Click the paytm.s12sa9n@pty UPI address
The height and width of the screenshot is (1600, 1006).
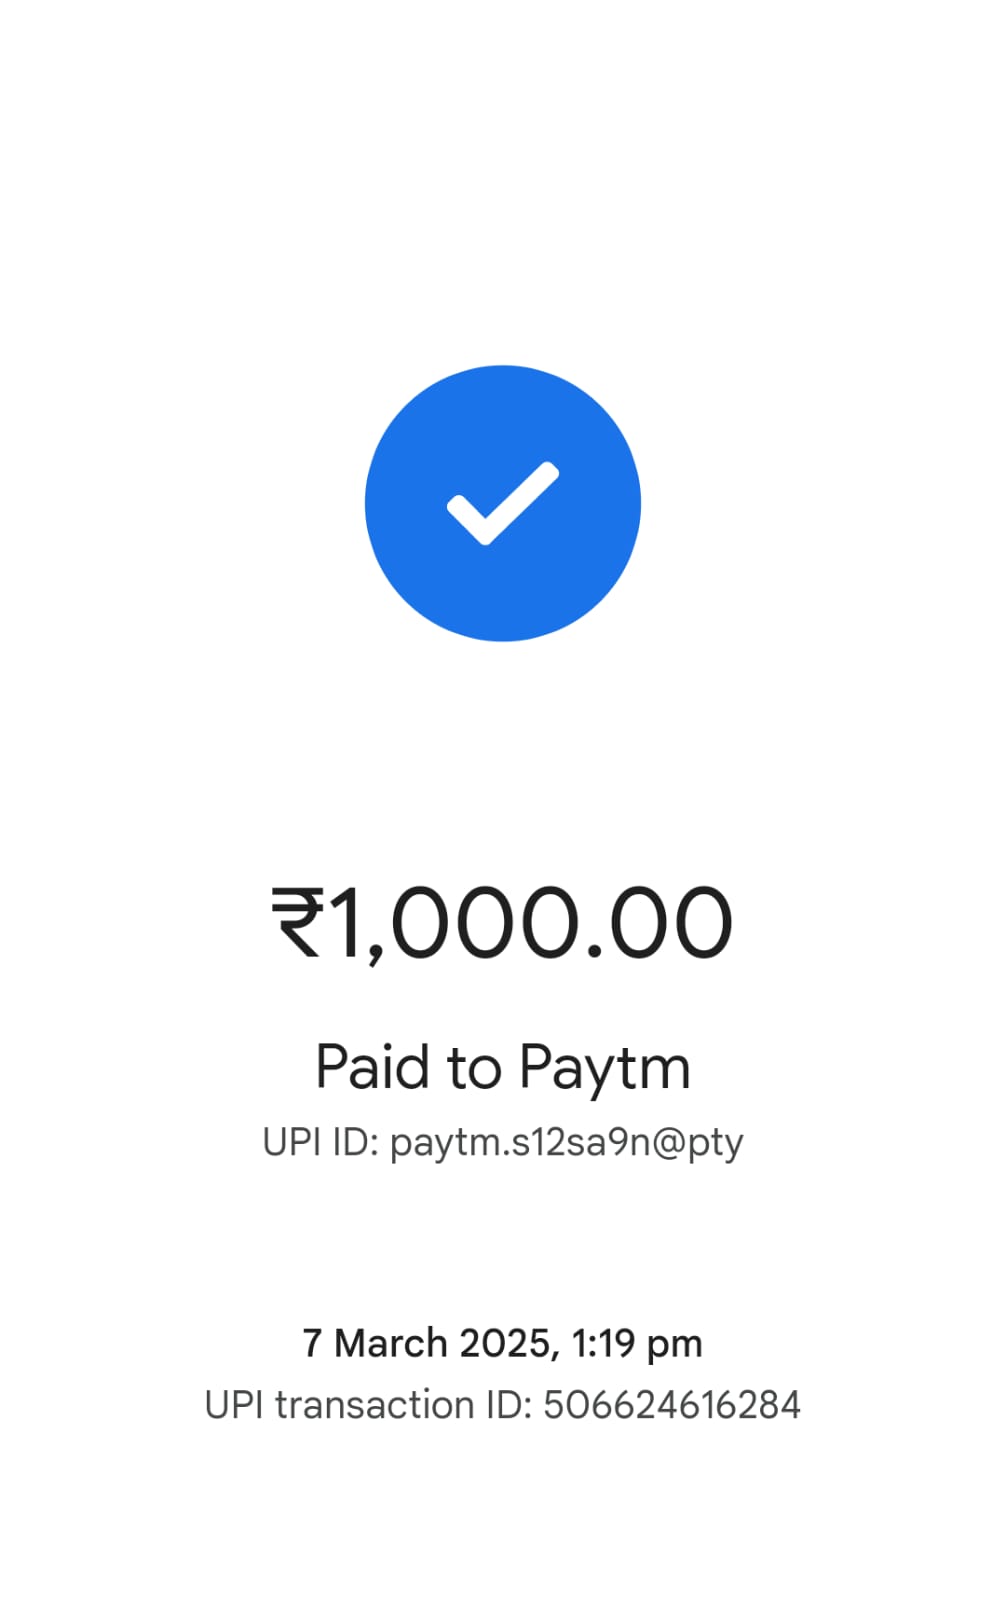pyautogui.click(x=566, y=1143)
